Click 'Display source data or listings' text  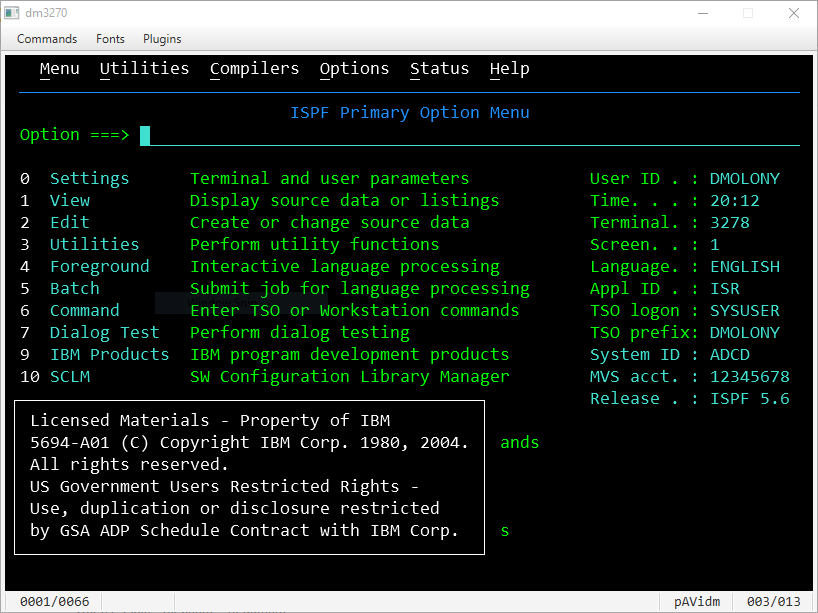point(344,201)
